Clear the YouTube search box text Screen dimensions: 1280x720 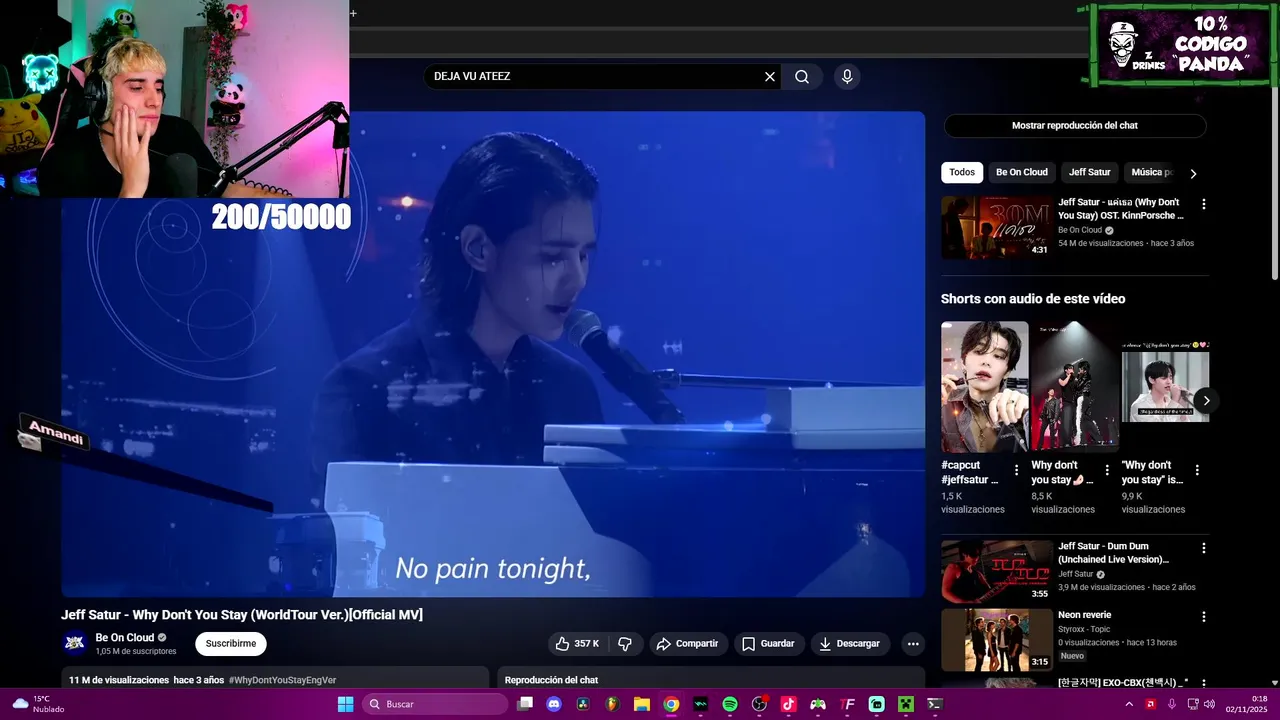point(770,77)
